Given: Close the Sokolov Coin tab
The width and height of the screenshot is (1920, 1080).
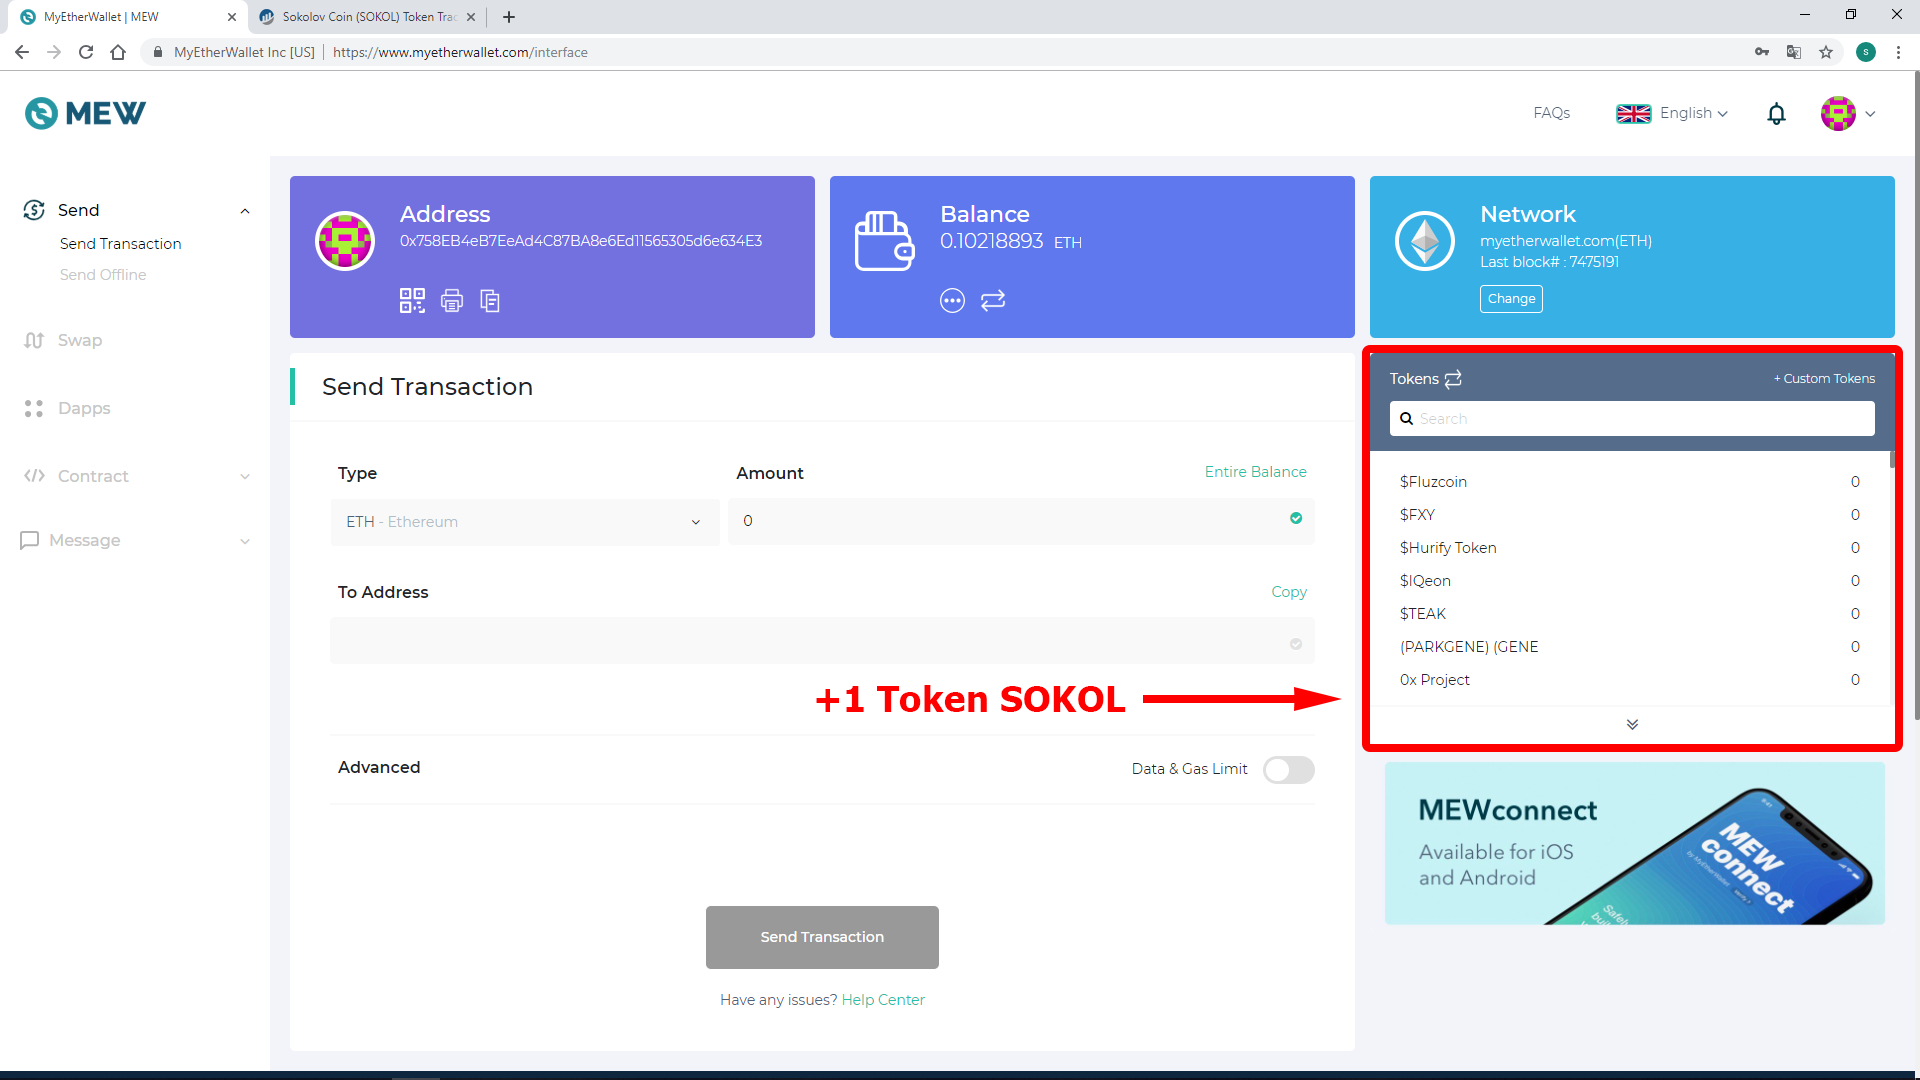Looking at the screenshot, I should pyautogui.click(x=471, y=17).
